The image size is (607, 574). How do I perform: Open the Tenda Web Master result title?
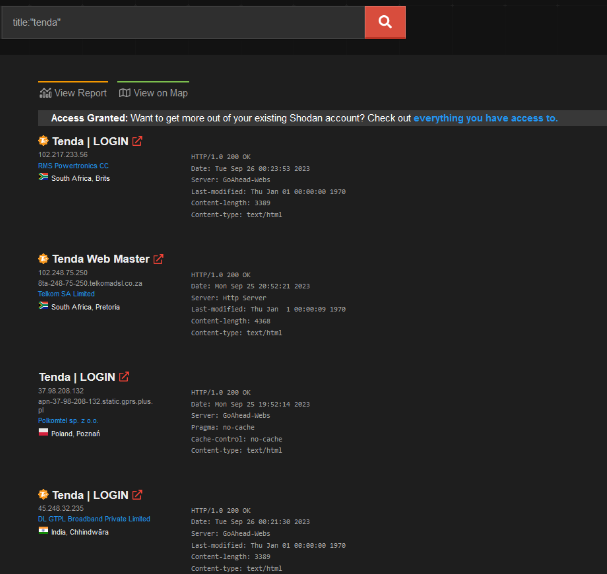[x=101, y=259]
